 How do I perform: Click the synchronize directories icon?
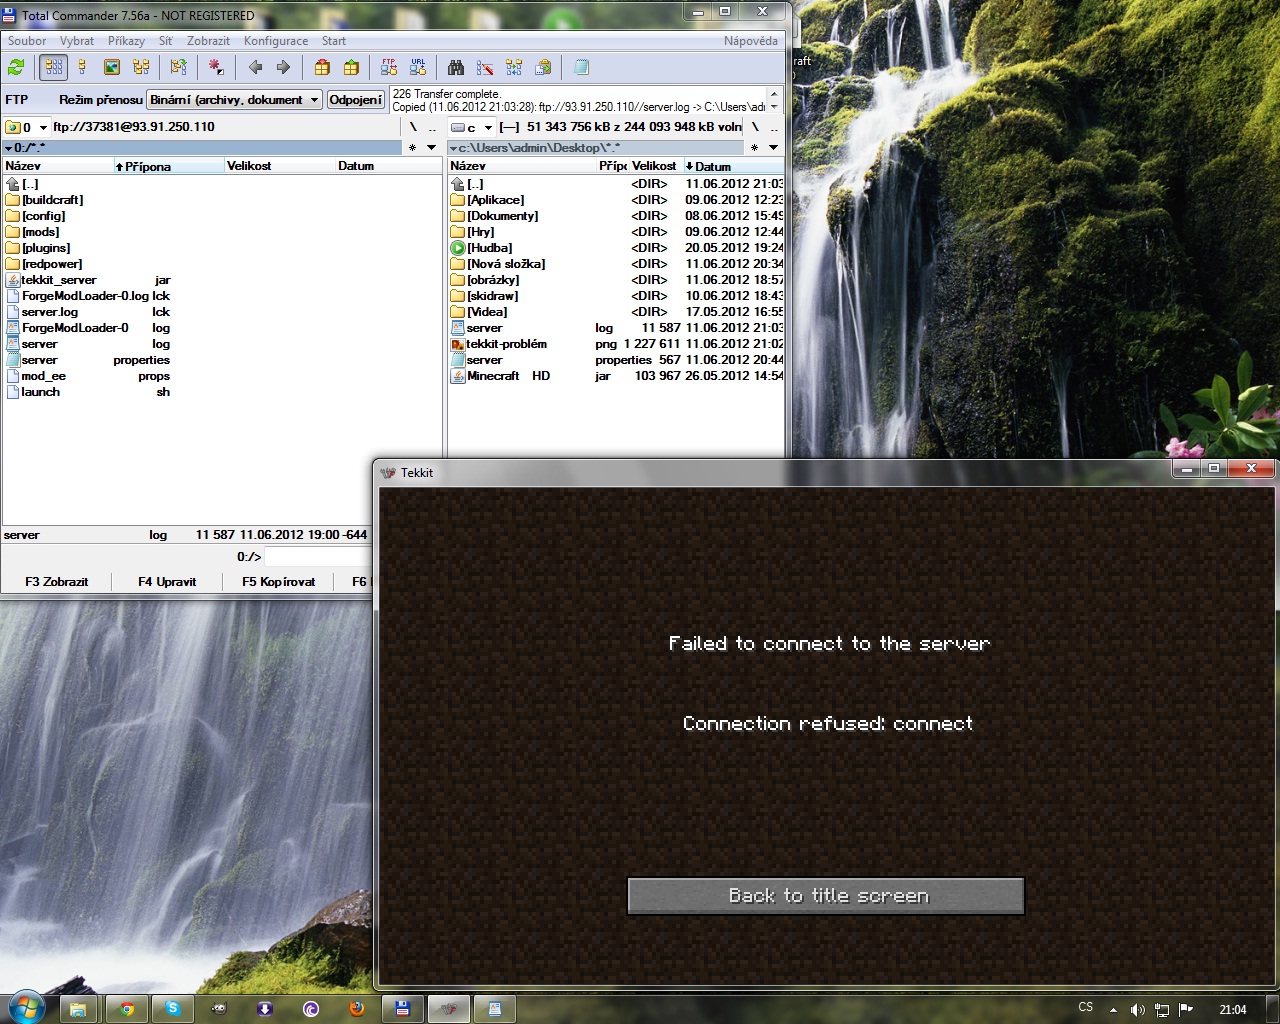514,67
